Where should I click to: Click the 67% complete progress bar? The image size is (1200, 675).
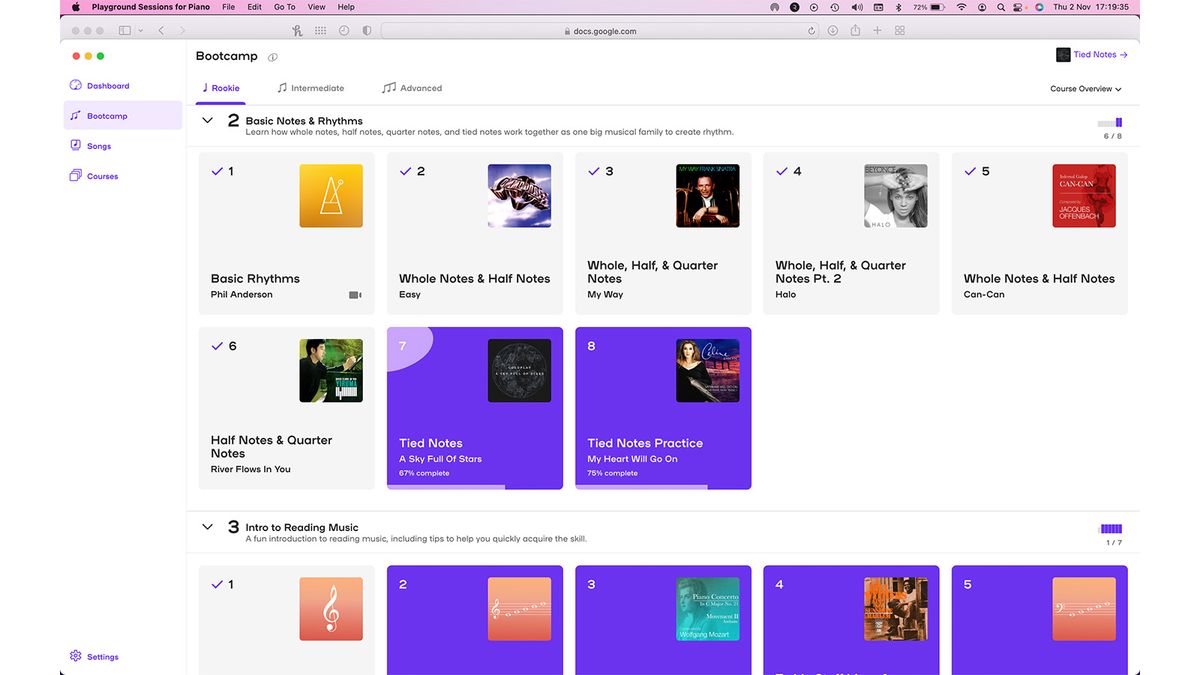(x=475, y=487)
